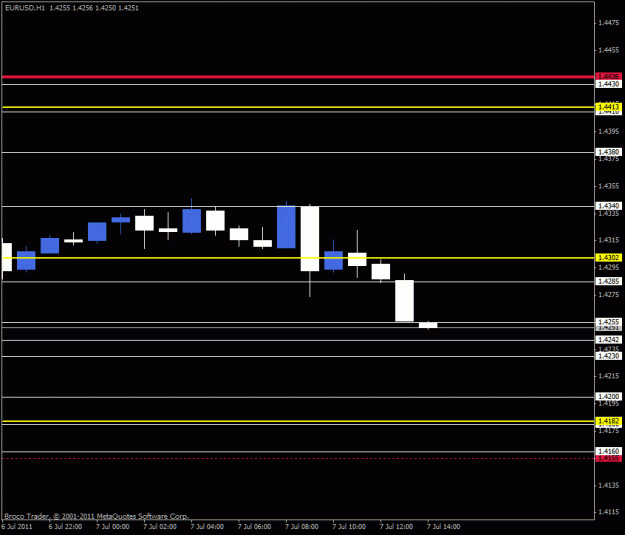
Task: Click the 1.4215 price scale value
Action: (x=609, y=376)
